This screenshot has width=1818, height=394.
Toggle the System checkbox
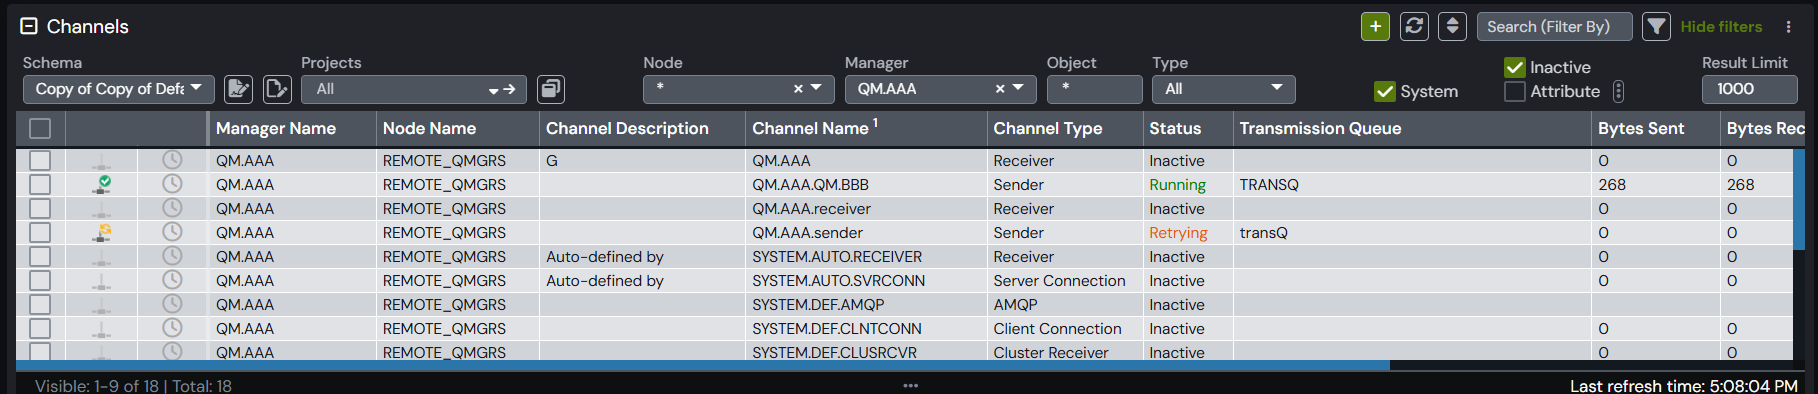(1384, 91)
